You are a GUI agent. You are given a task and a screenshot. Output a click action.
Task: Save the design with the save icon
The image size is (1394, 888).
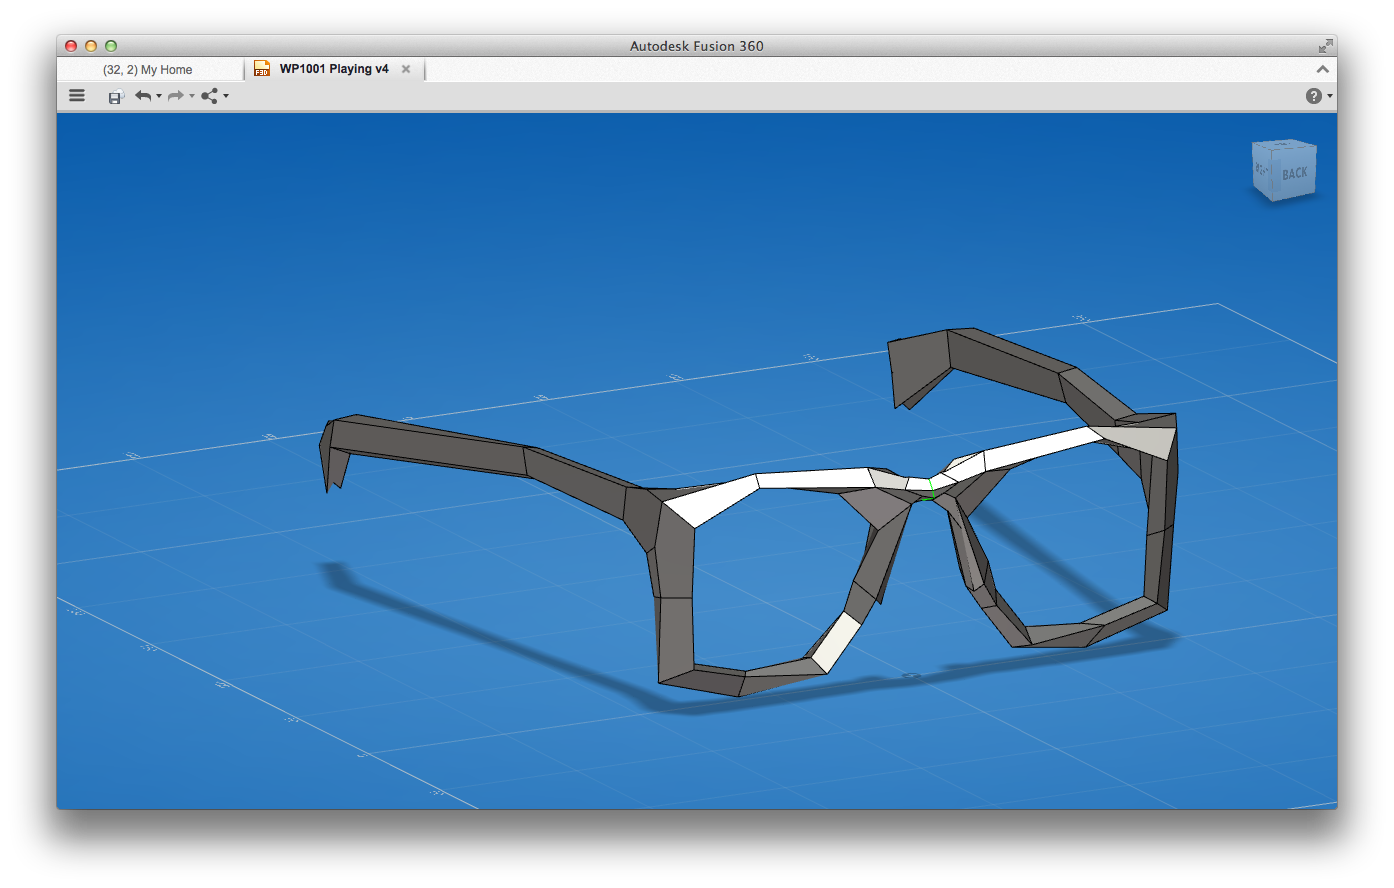(x=115, y=96)
